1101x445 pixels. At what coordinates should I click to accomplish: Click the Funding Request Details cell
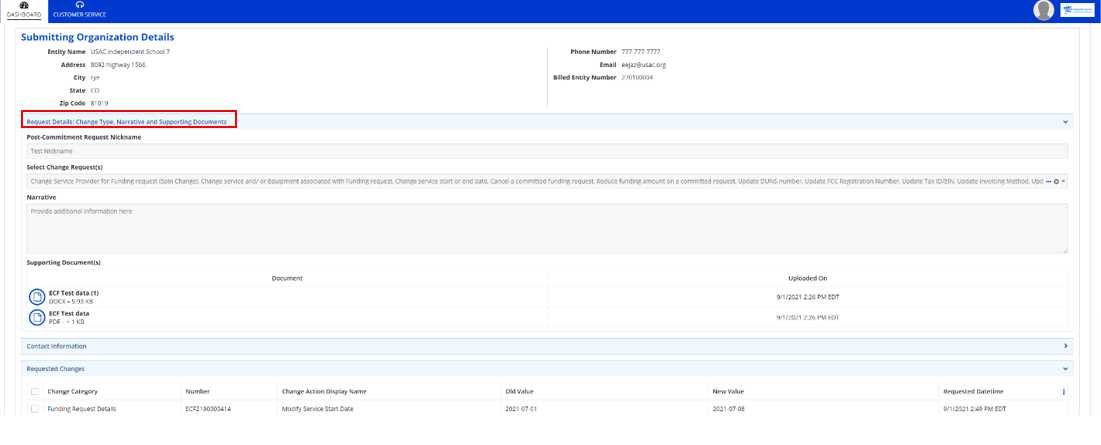[x=81, y=409]
